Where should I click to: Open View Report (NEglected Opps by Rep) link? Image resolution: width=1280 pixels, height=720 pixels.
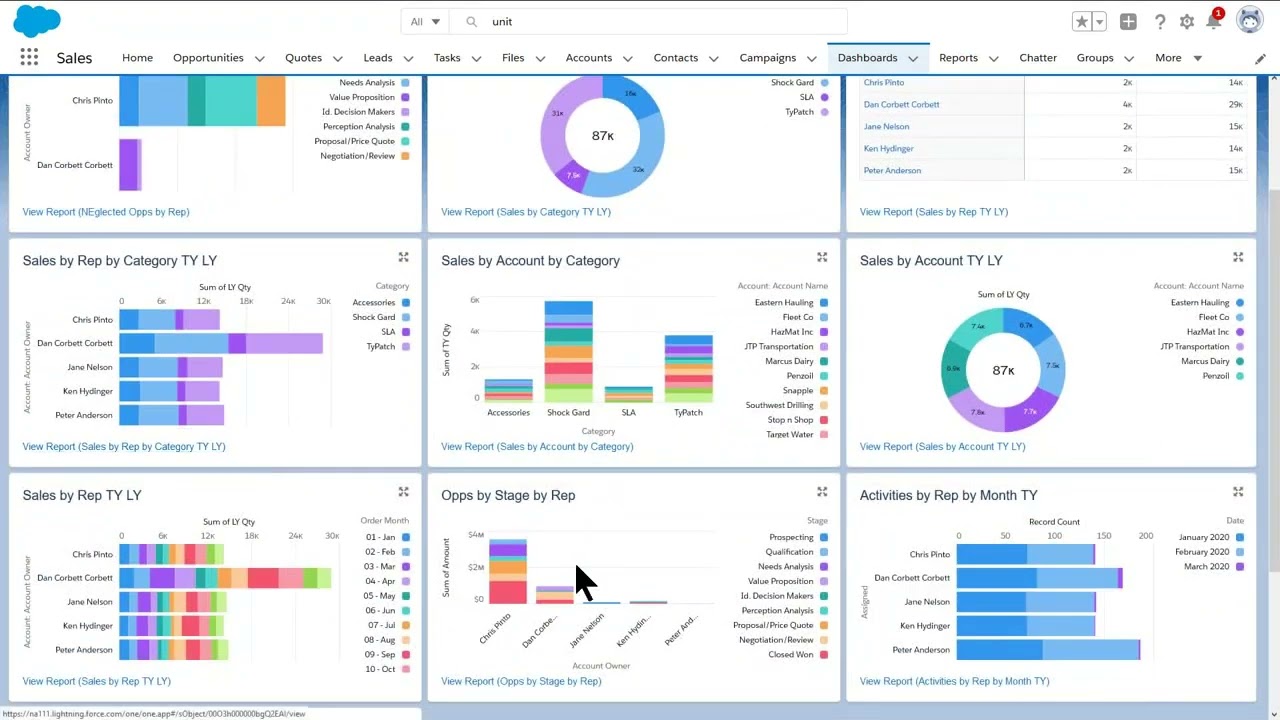pos(106,212)
